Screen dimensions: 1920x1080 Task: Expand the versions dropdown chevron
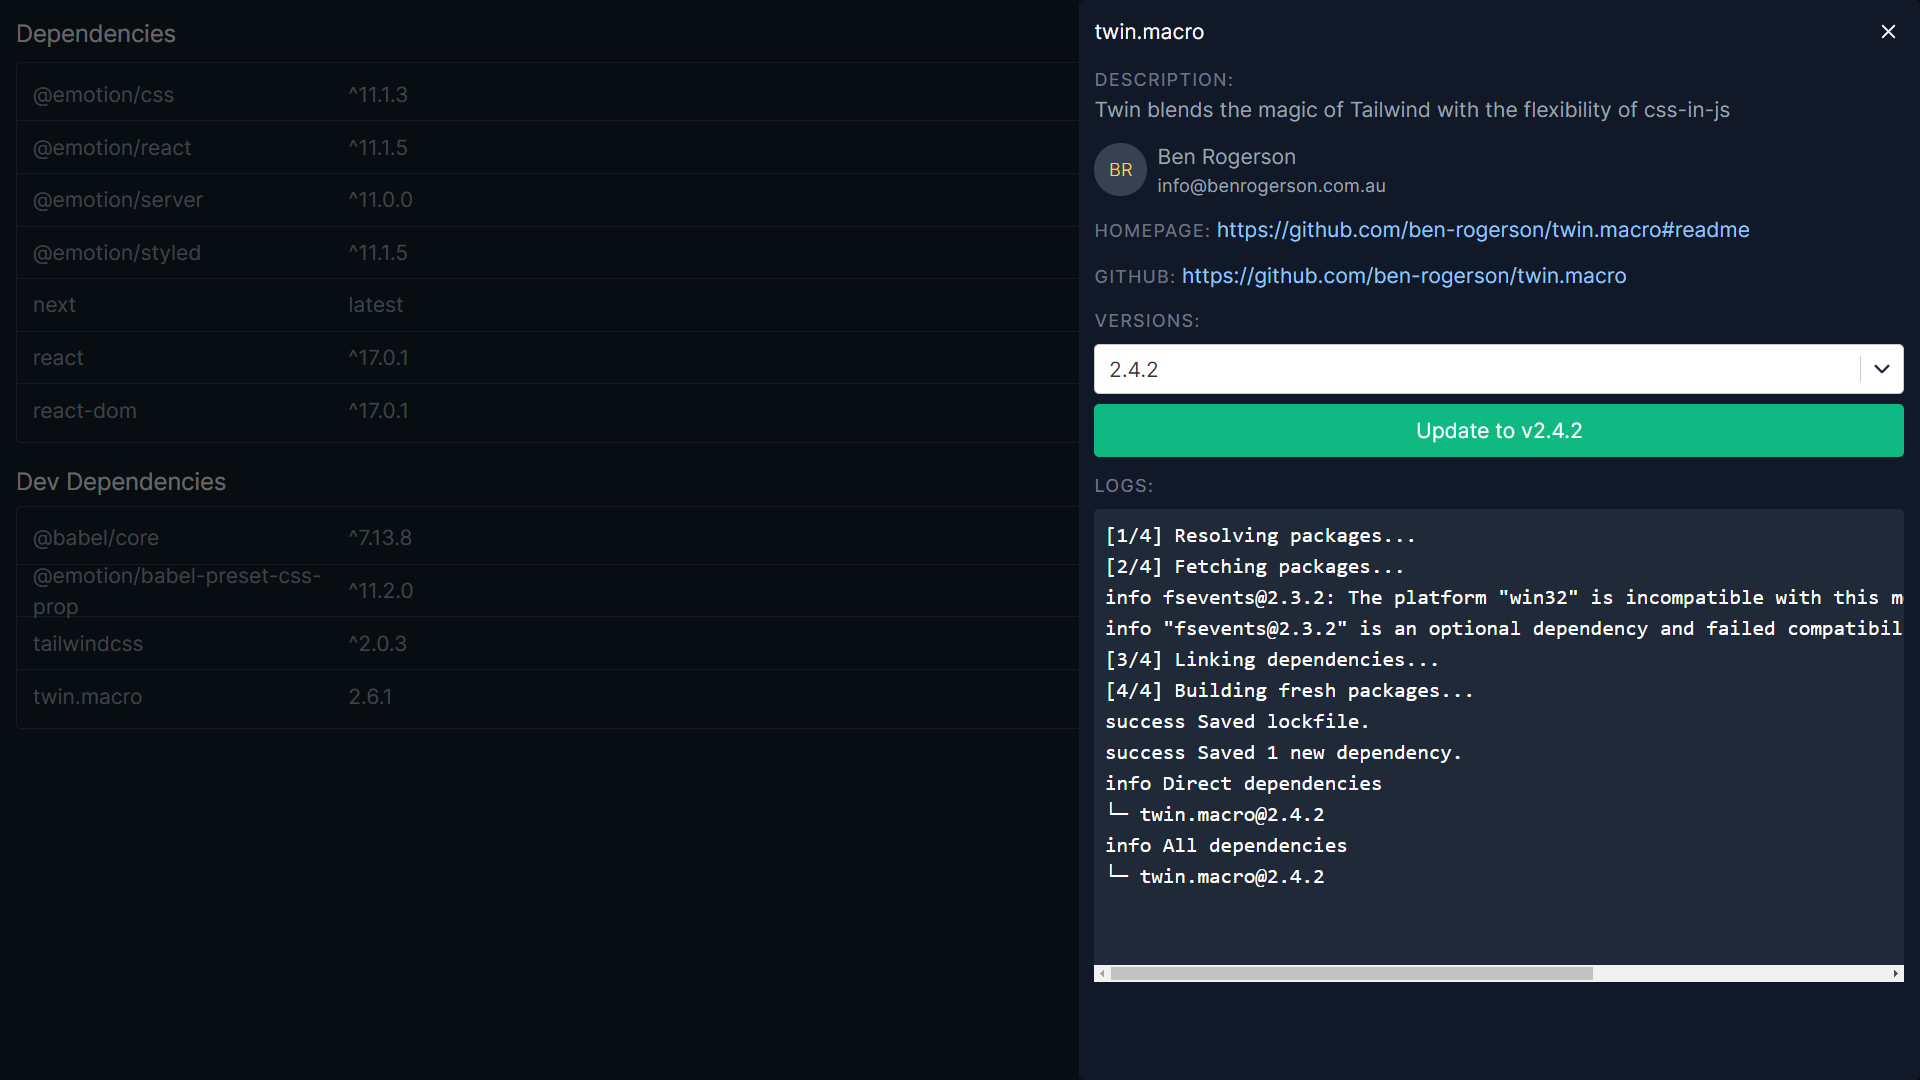pos(1881,369)
